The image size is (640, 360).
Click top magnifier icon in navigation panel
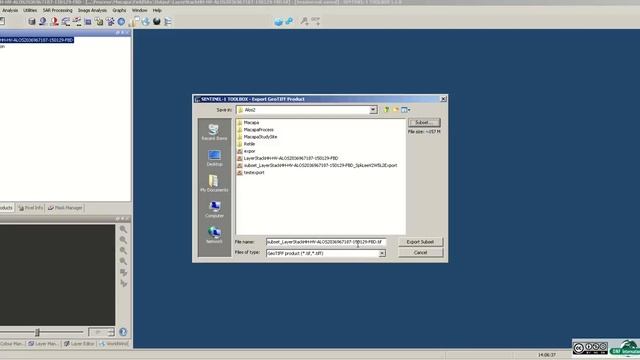point(123,229)
